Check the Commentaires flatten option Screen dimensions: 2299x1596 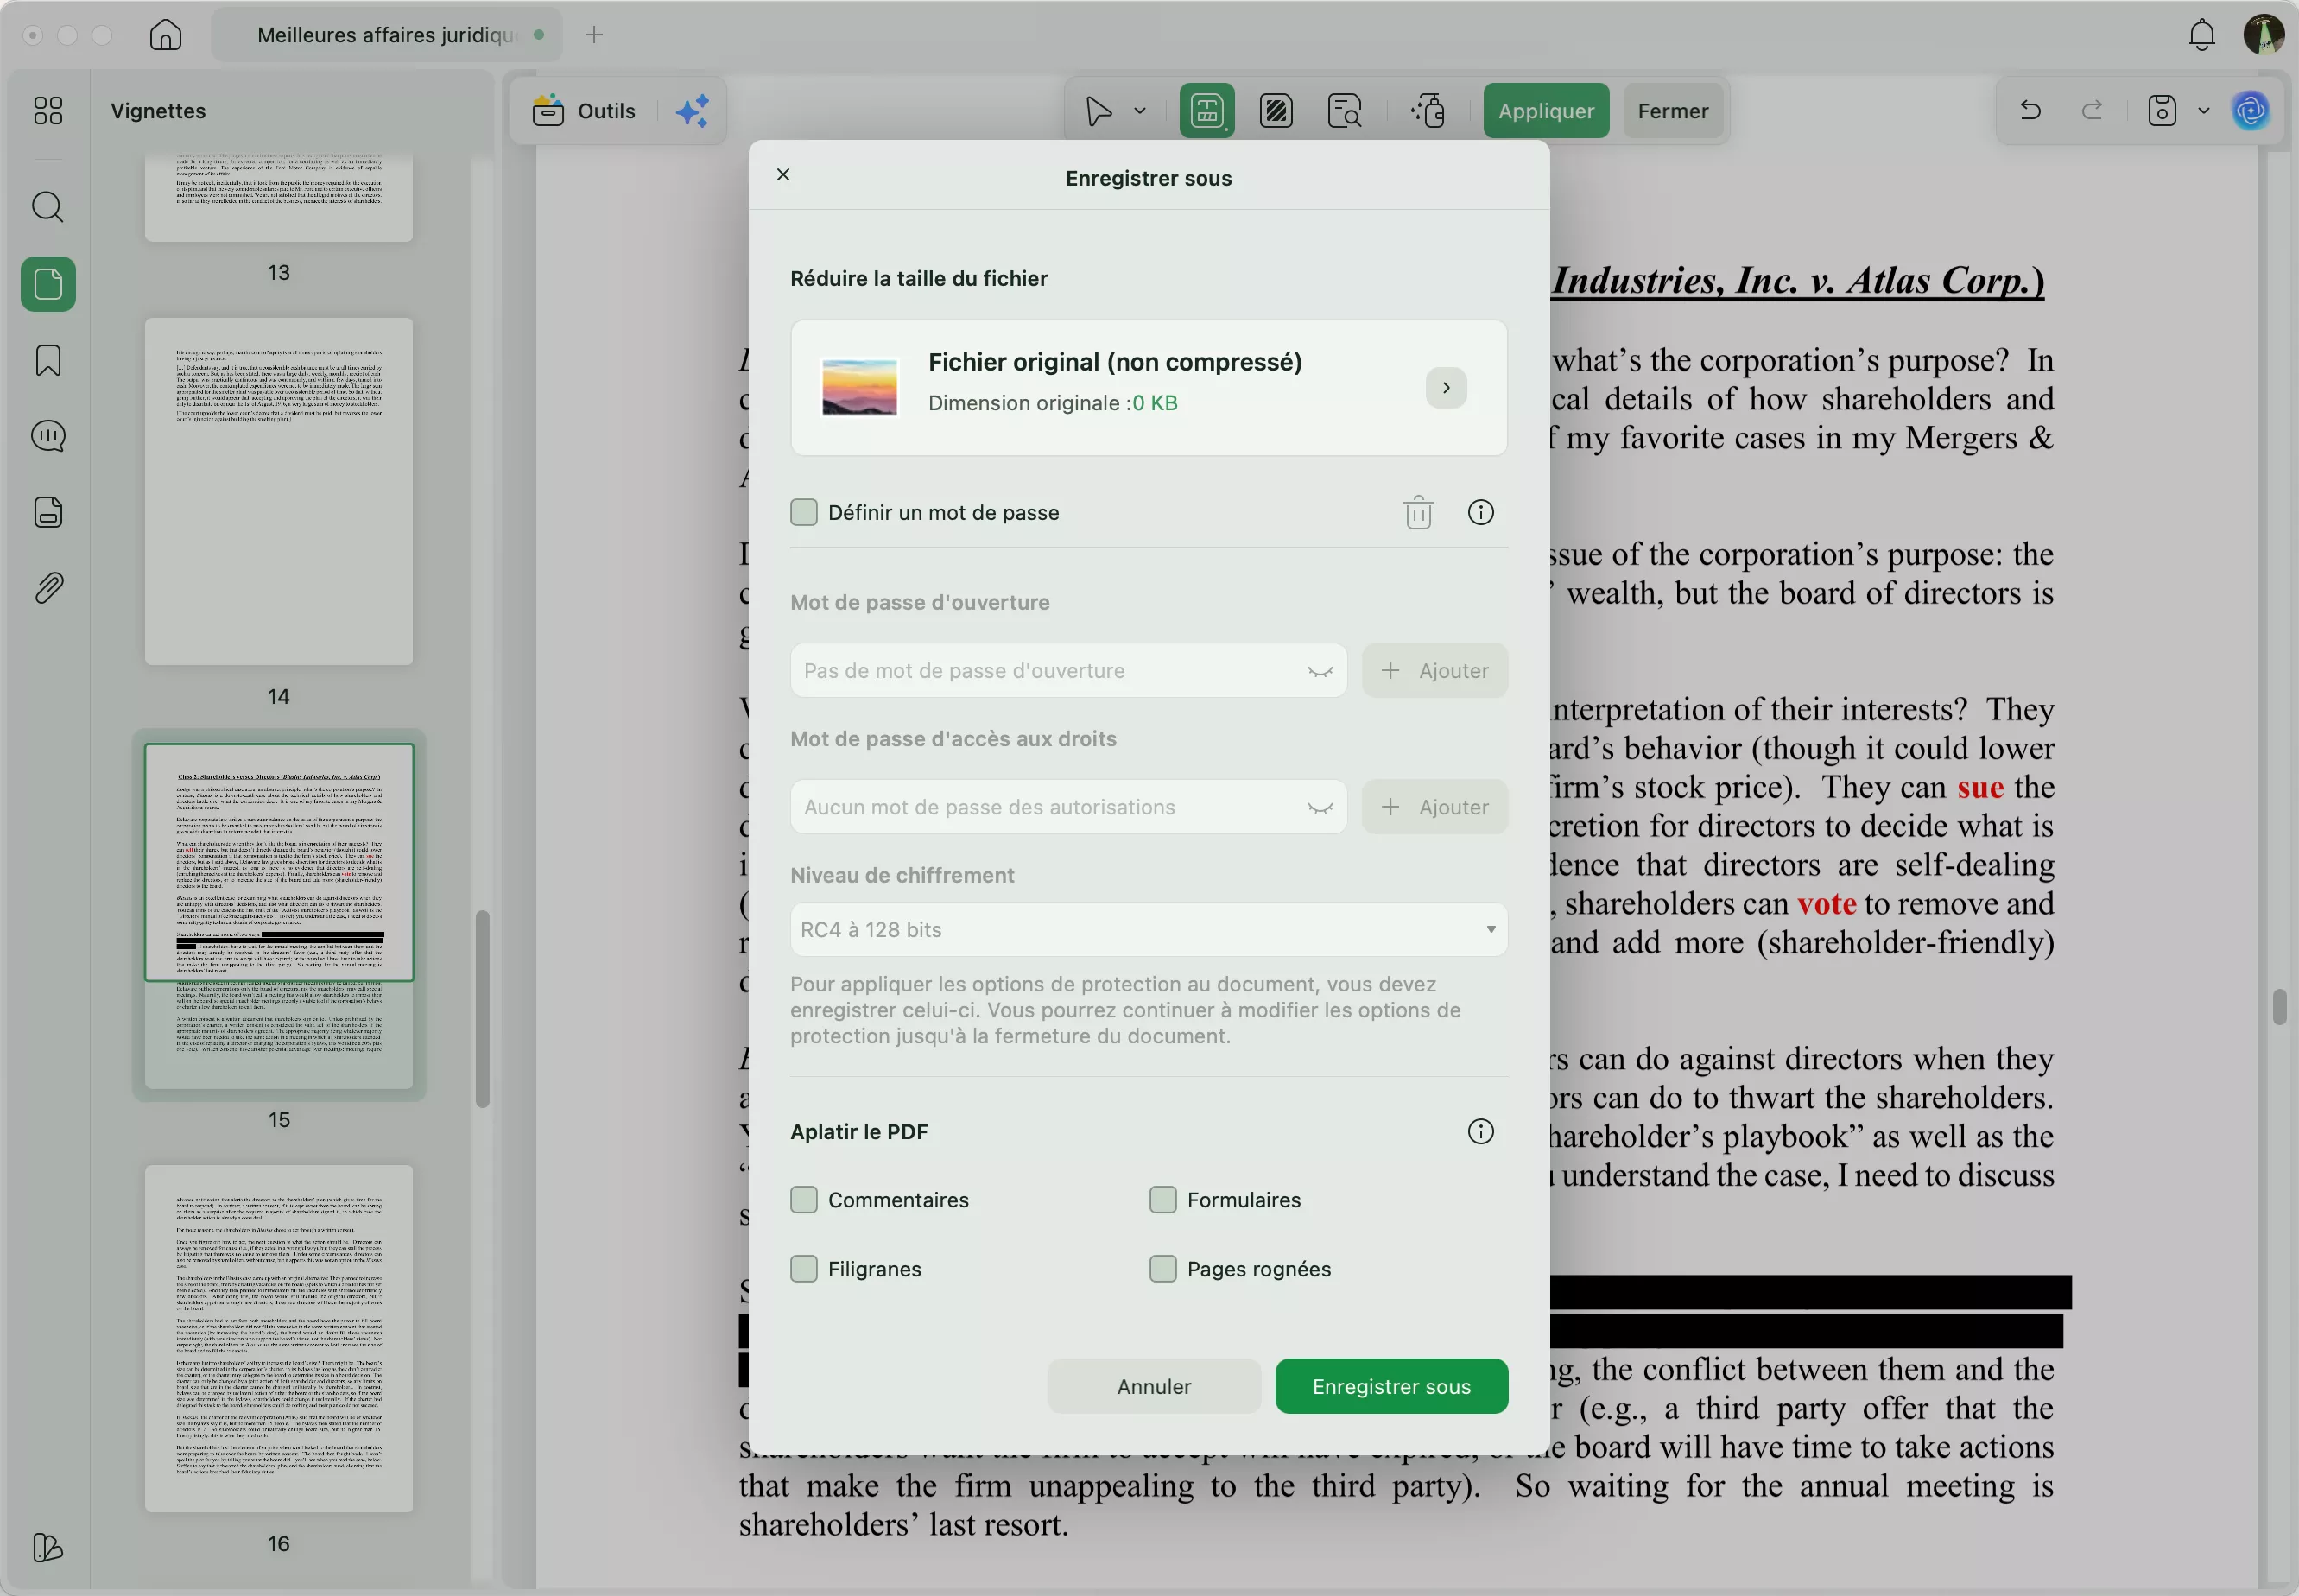coord(804,1199)
